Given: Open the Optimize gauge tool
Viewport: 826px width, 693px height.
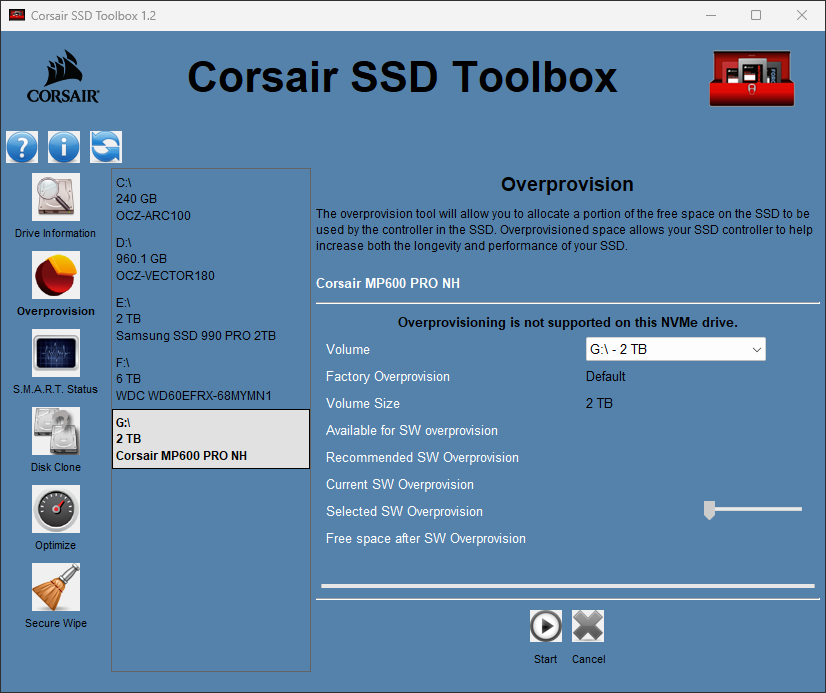Looking at the screenshot, I should click(x=56, y=509).
